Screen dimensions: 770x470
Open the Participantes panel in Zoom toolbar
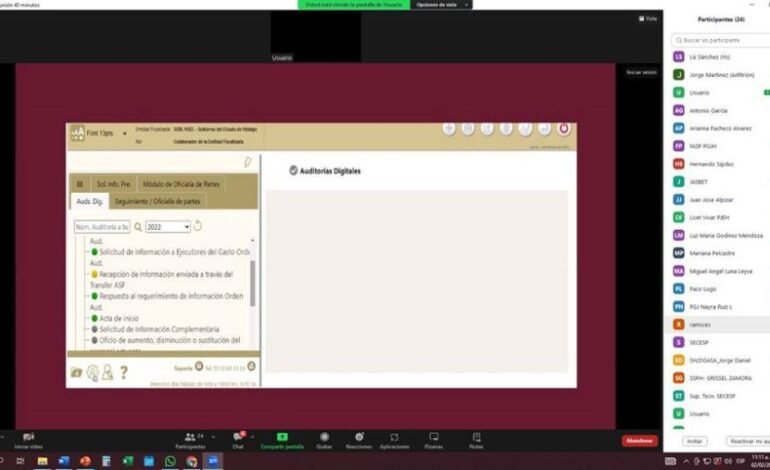pyautogui.click(x=188, y=437)
